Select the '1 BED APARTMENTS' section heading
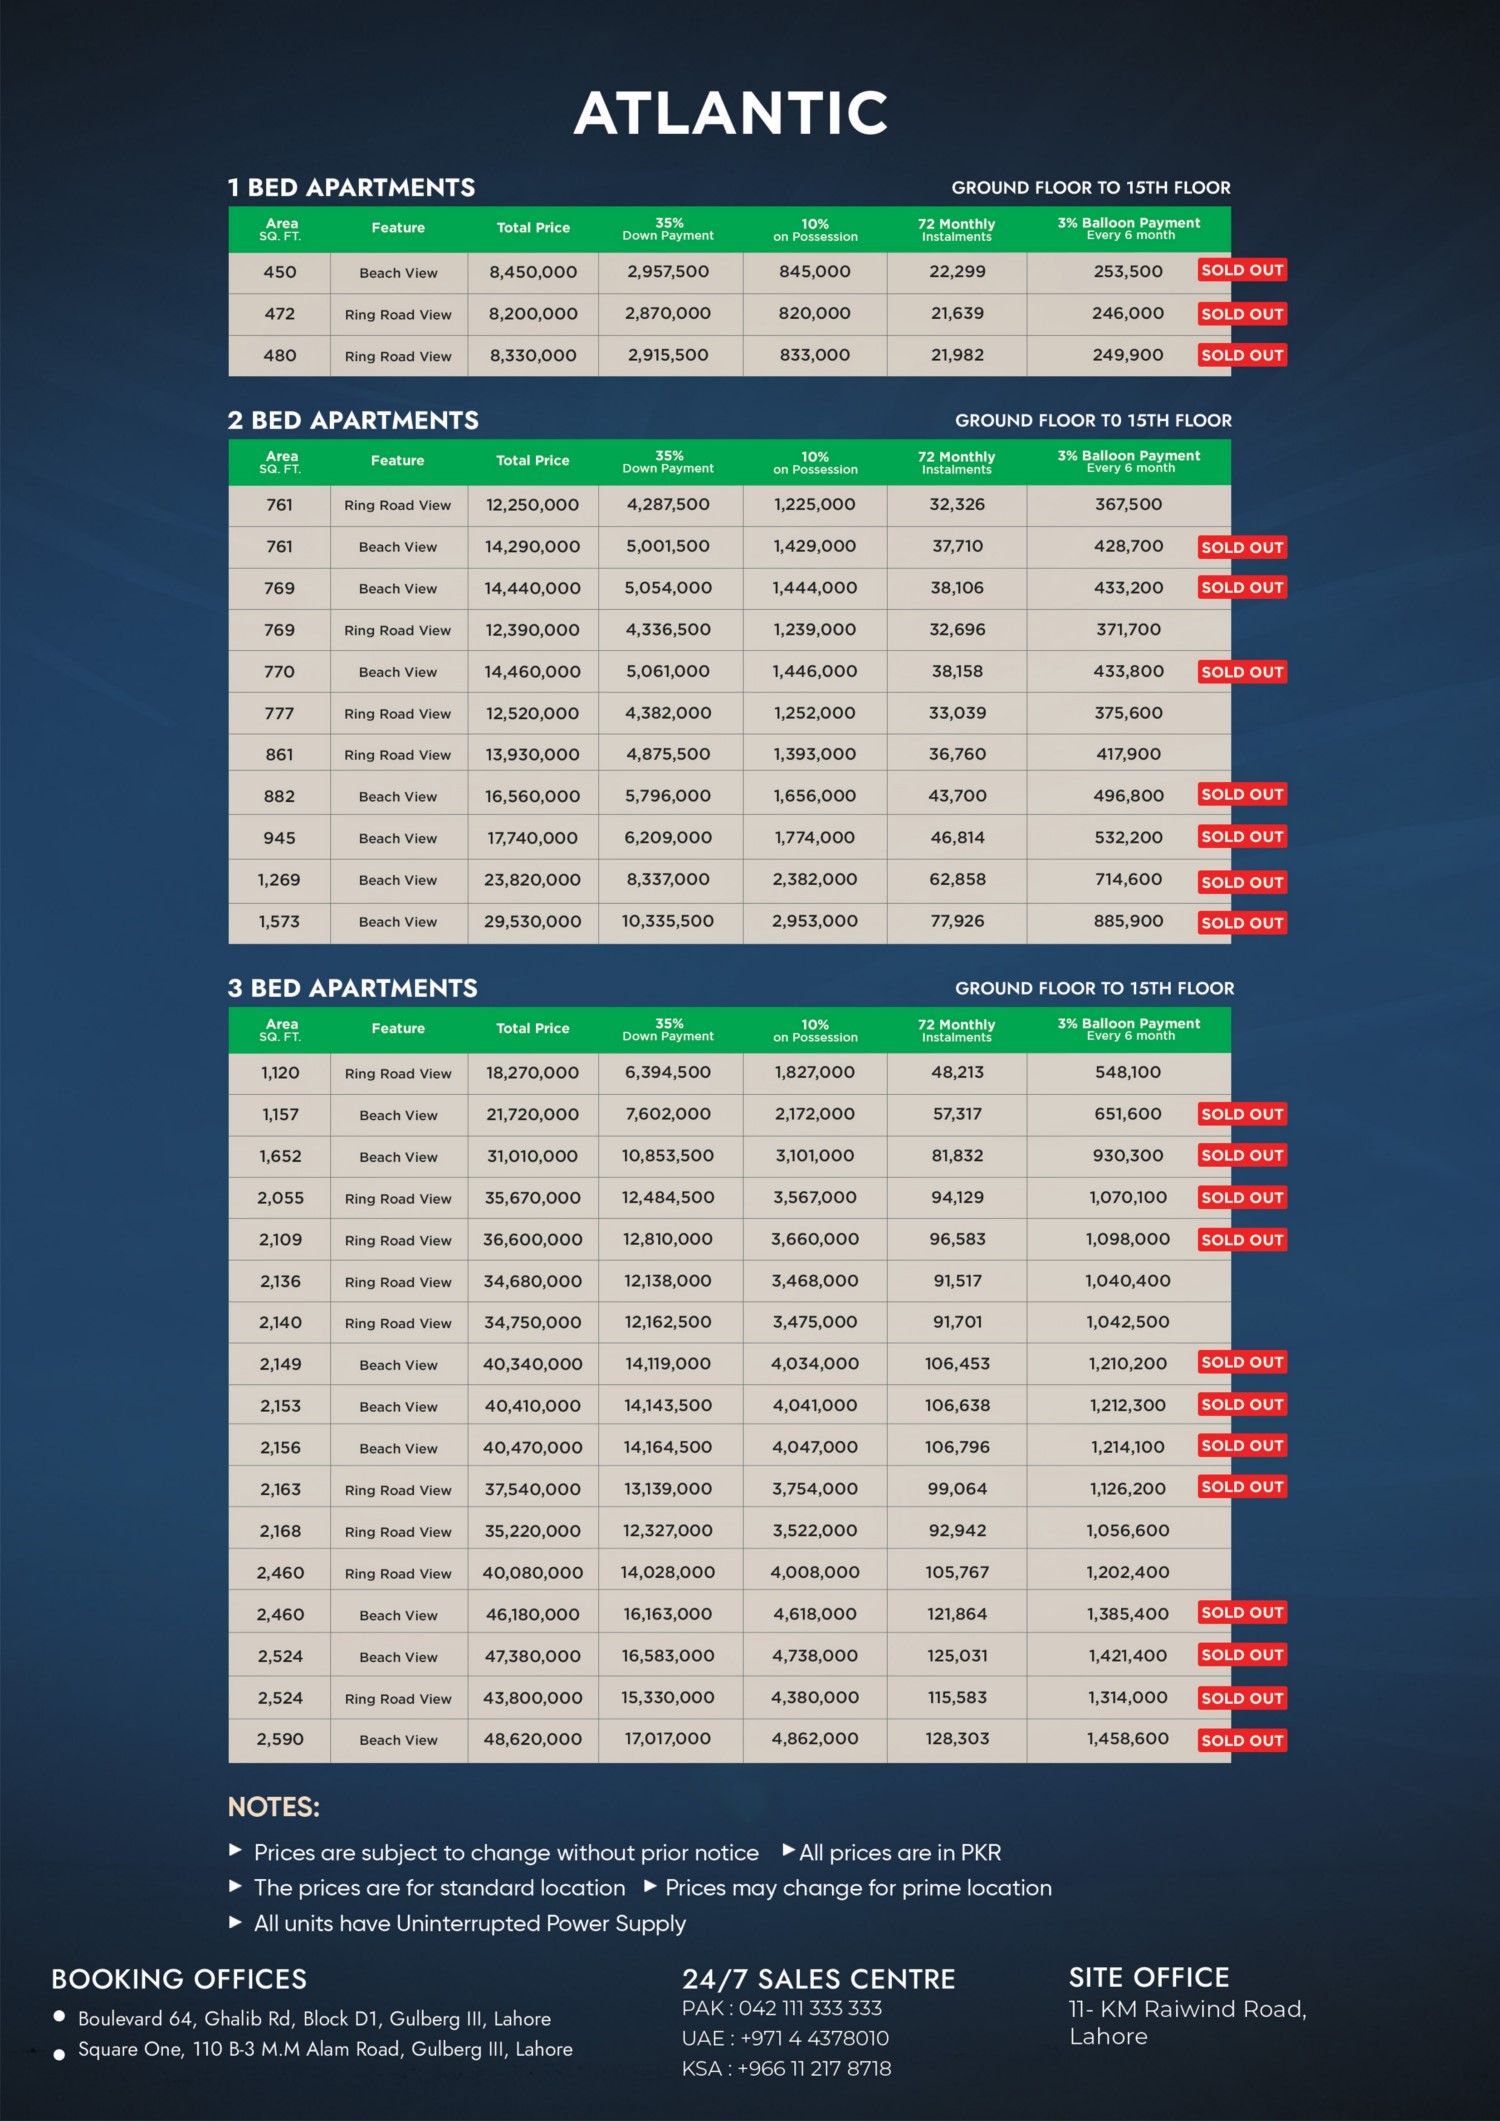The image size is (1500, 2121). coord(351,188)
